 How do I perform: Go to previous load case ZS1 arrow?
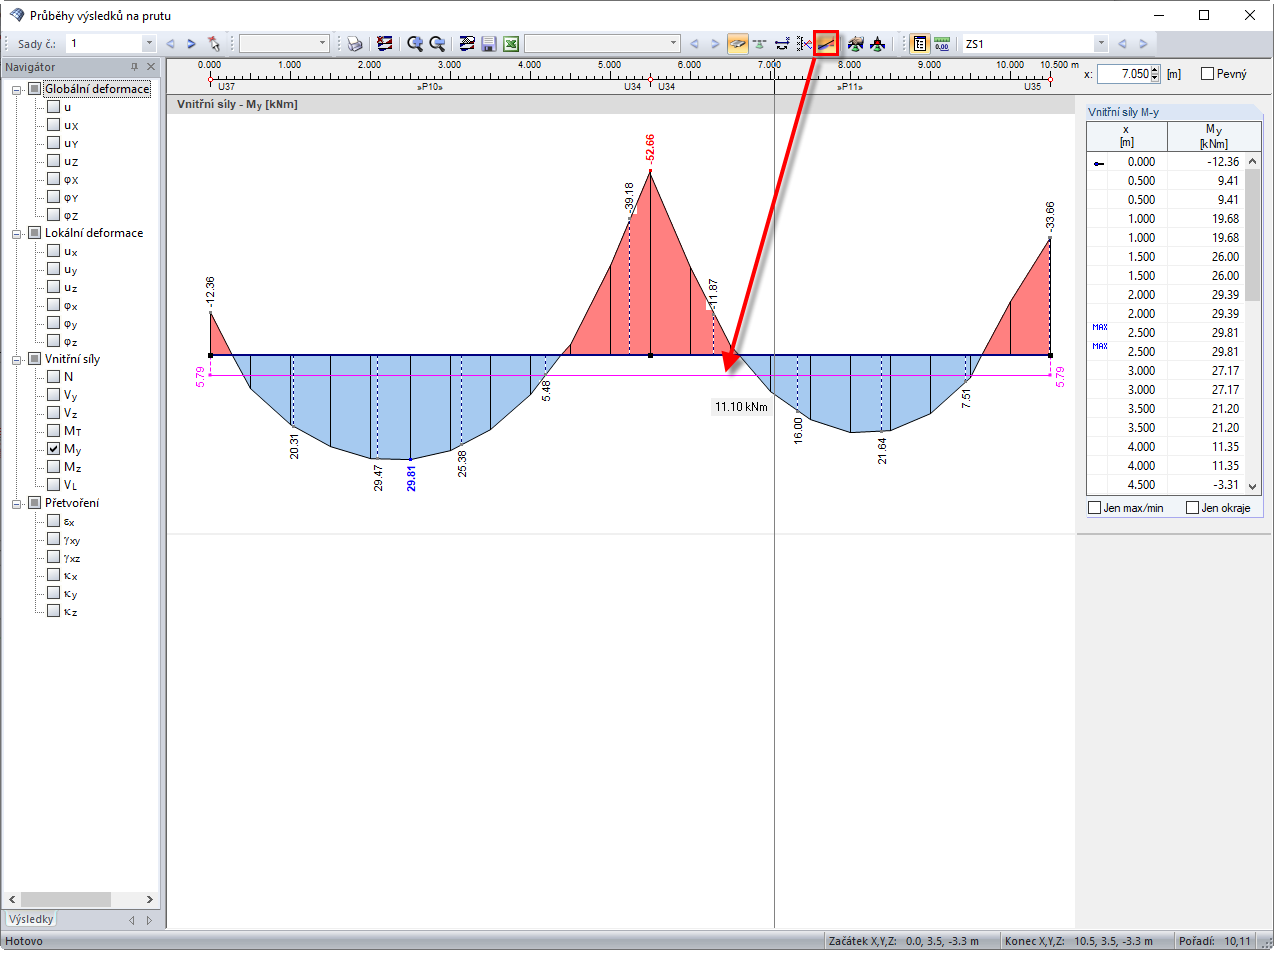pyautogui.click(x=1122, y=44)
